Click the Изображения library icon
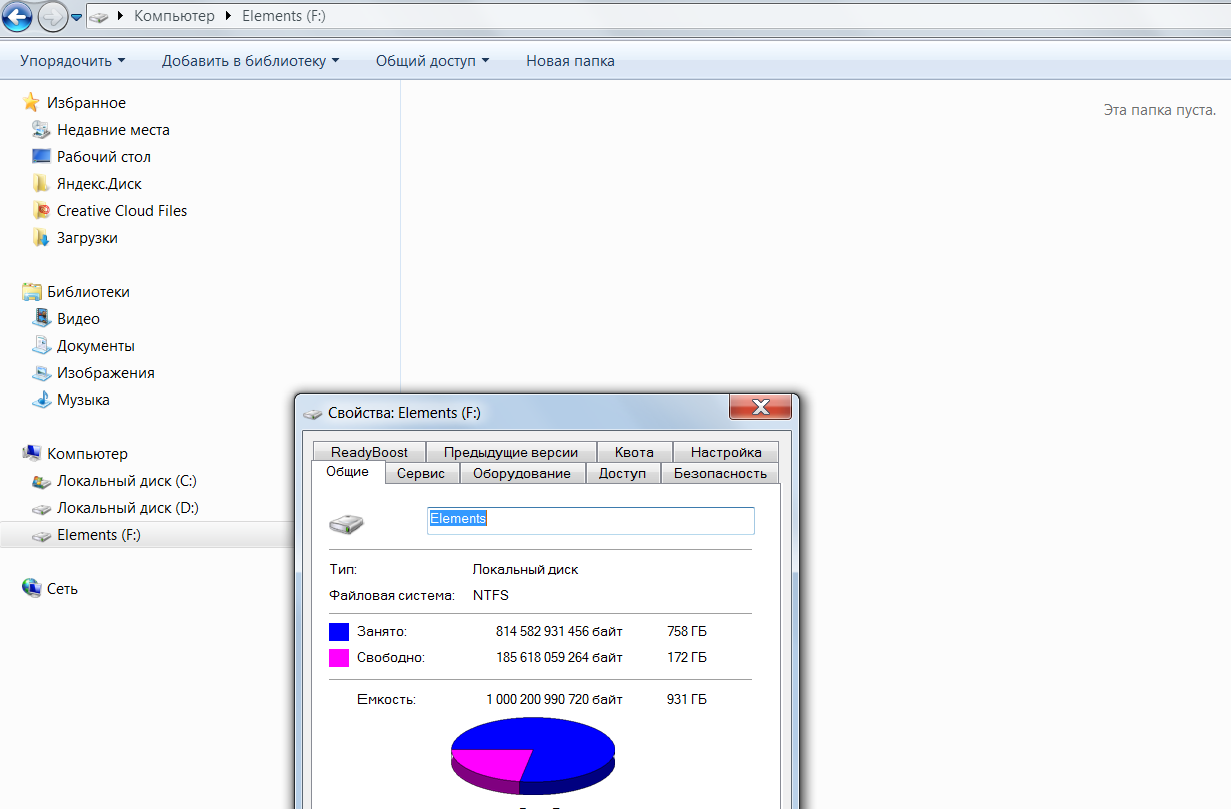 41,373
